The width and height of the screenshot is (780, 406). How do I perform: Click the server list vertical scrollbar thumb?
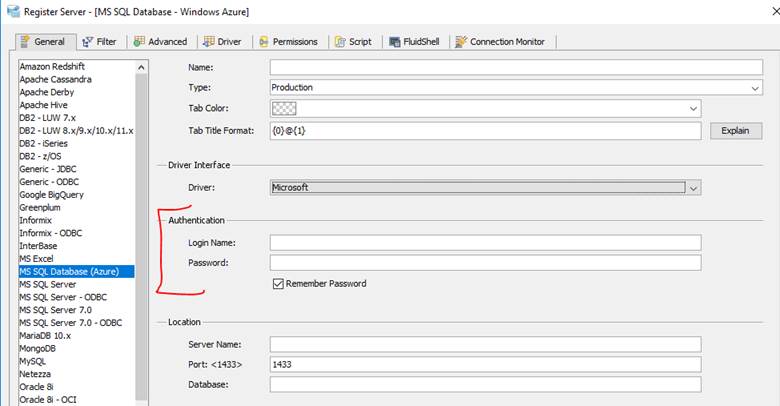(141, 236)
